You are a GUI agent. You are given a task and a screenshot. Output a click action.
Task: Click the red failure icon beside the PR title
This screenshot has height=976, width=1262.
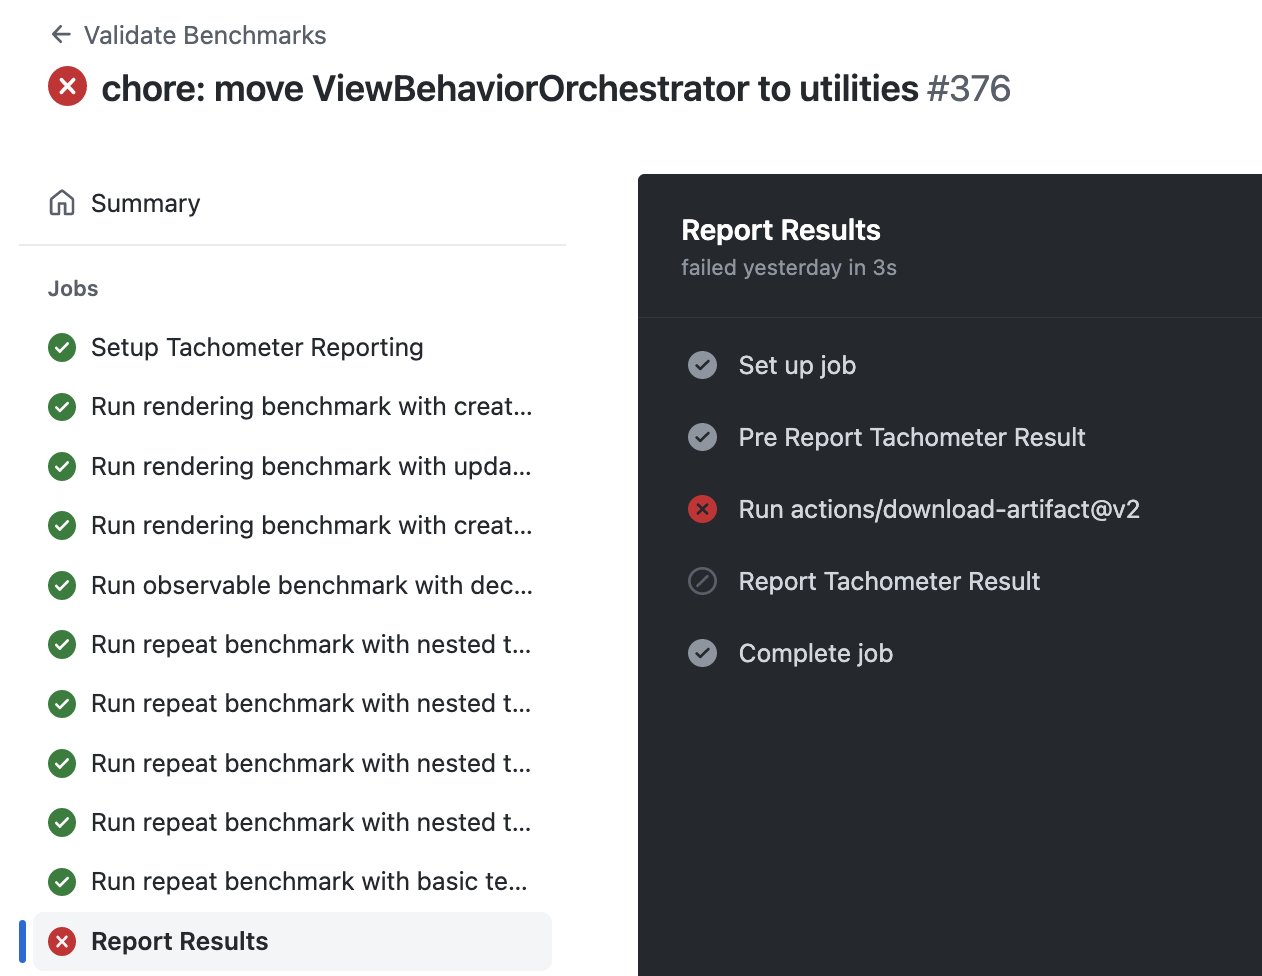click(x=66, y=87)
